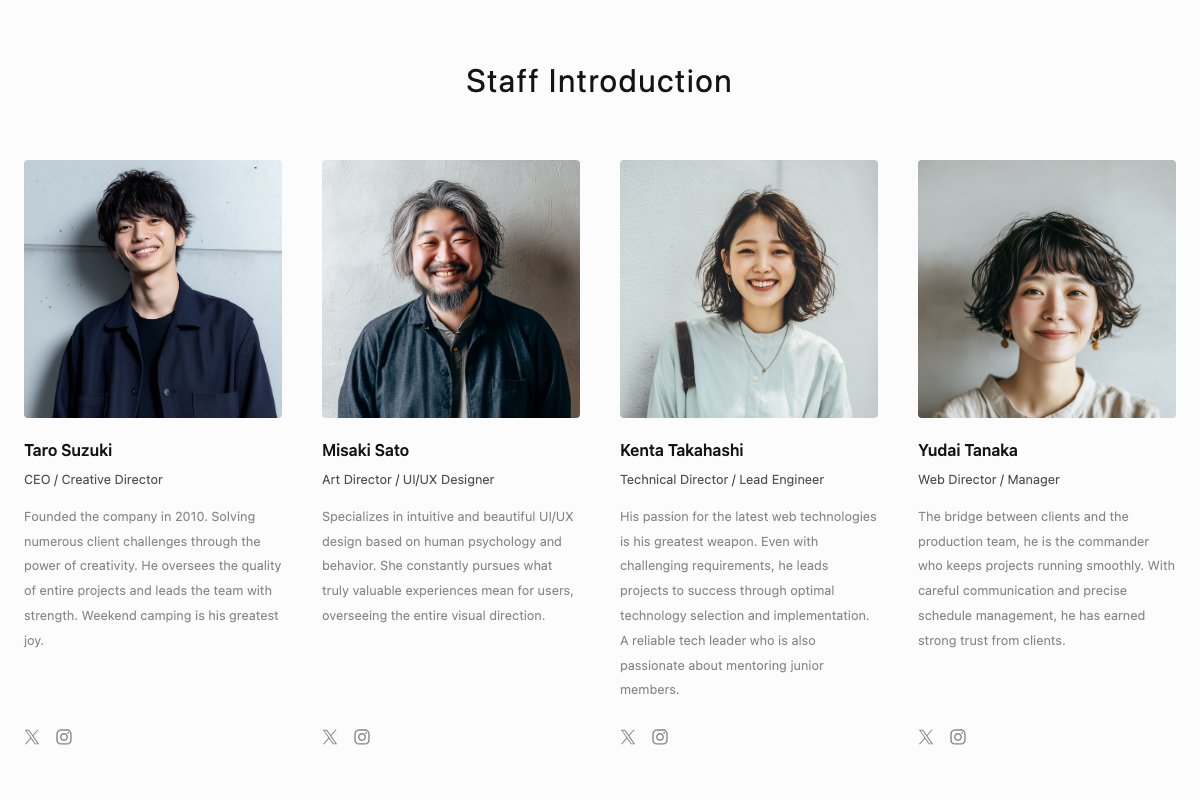The image size is (1200, 800).
Task: Click the name Taro Suzuki
Action: [x=68, y=450]
